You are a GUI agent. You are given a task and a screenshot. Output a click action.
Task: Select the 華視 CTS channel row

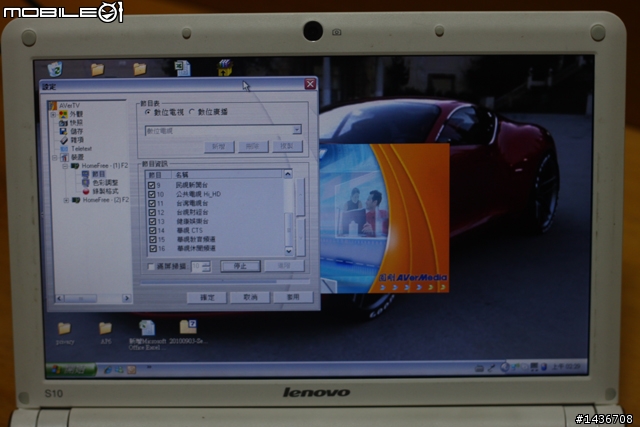[215, 230]
